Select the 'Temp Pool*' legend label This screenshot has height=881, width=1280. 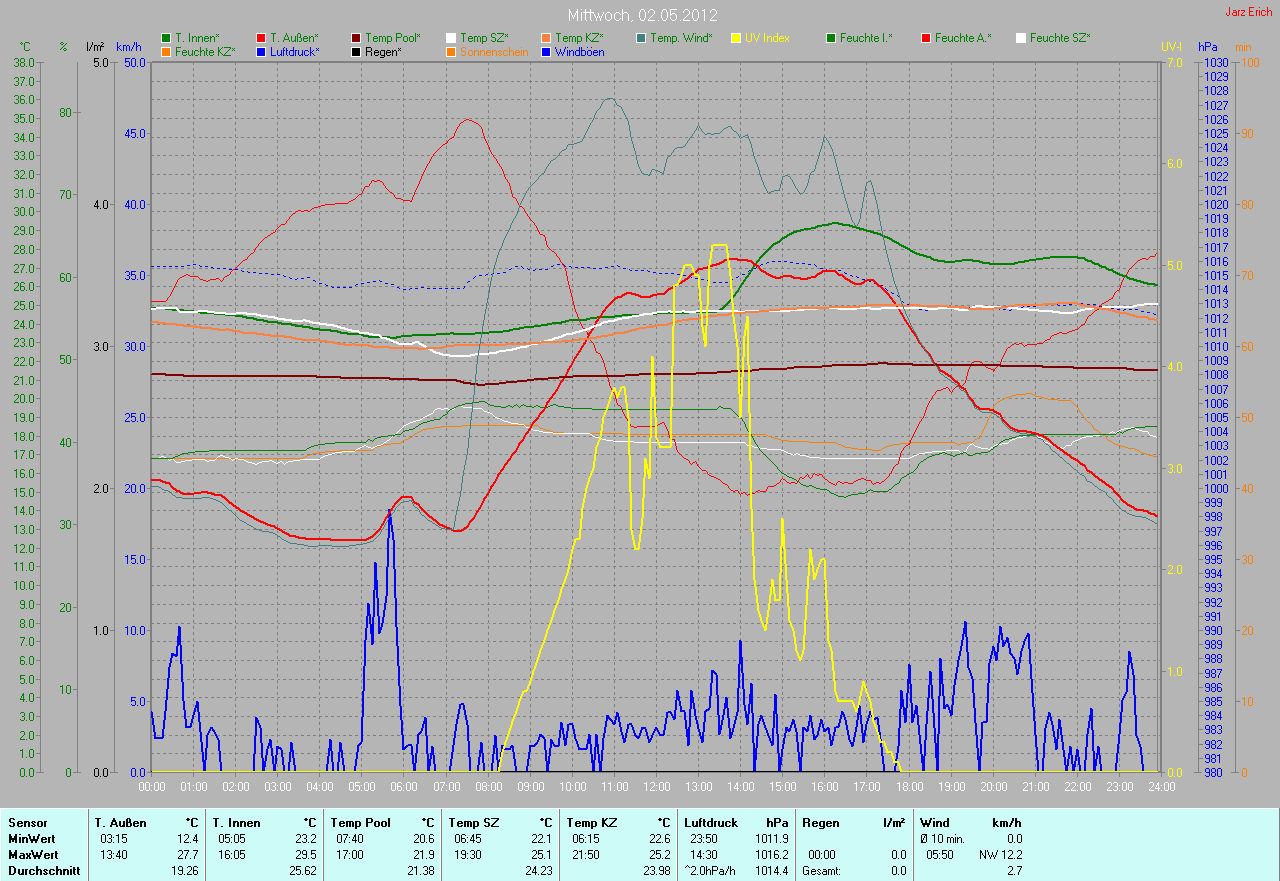393,38
